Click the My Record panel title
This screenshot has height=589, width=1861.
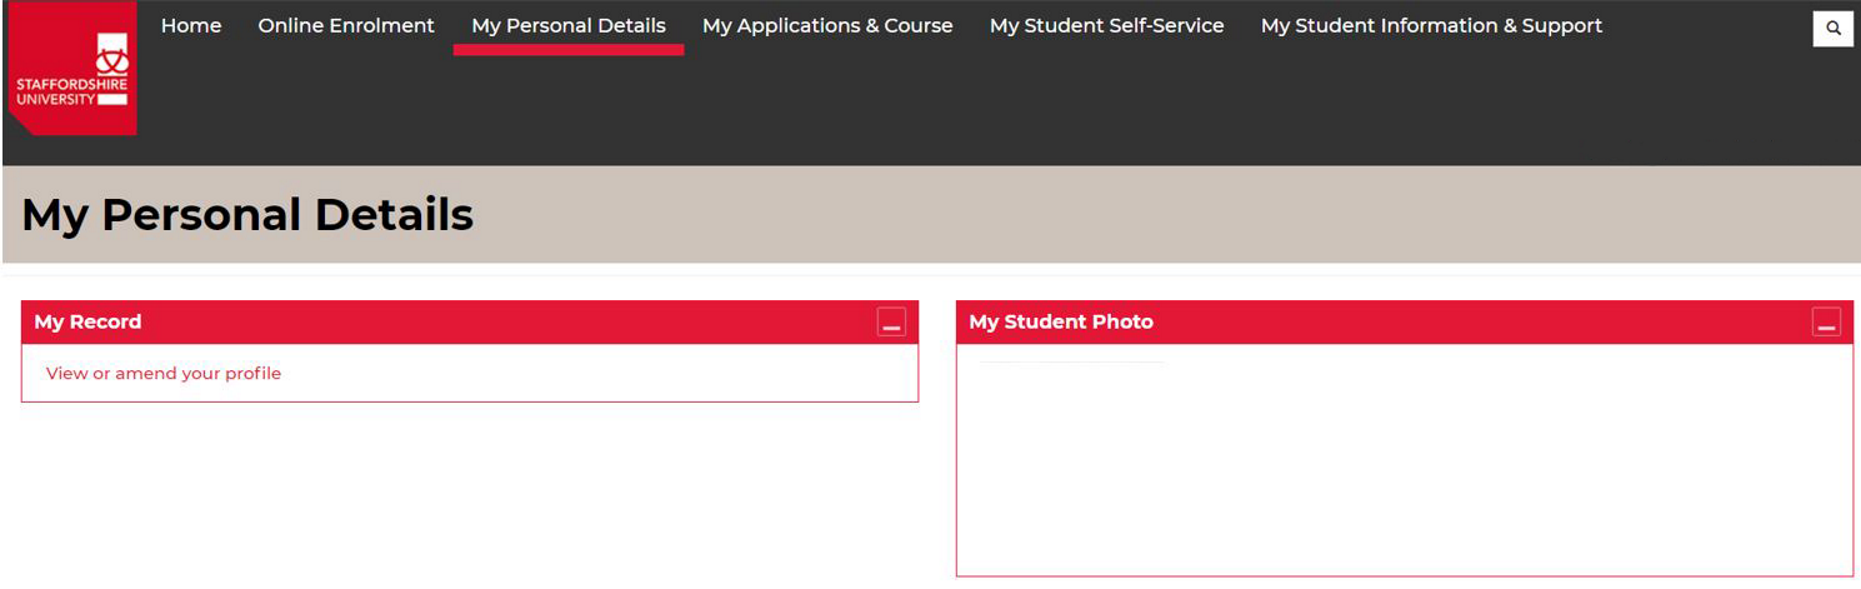[88, 322]
